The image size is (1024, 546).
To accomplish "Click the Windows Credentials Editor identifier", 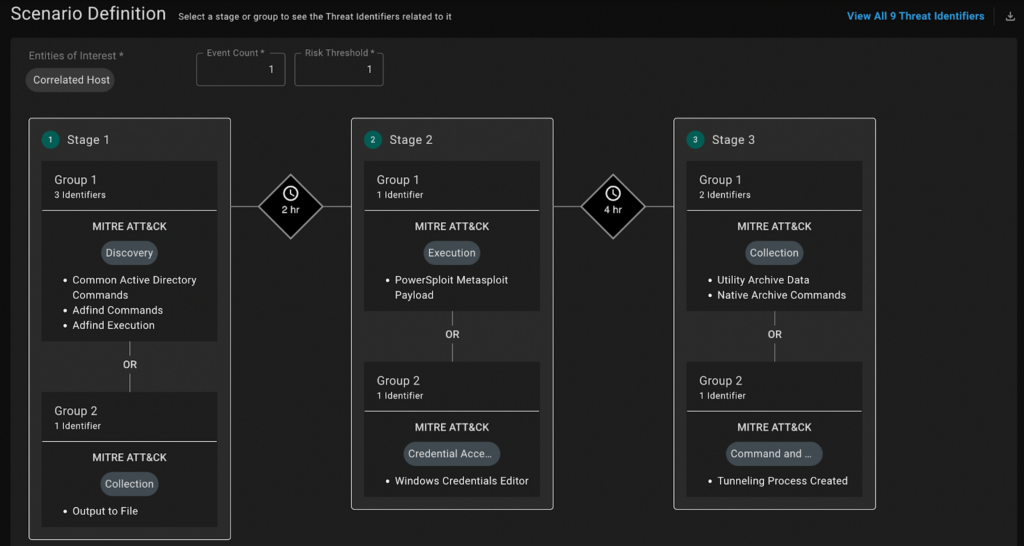I will tap(461, 481).
